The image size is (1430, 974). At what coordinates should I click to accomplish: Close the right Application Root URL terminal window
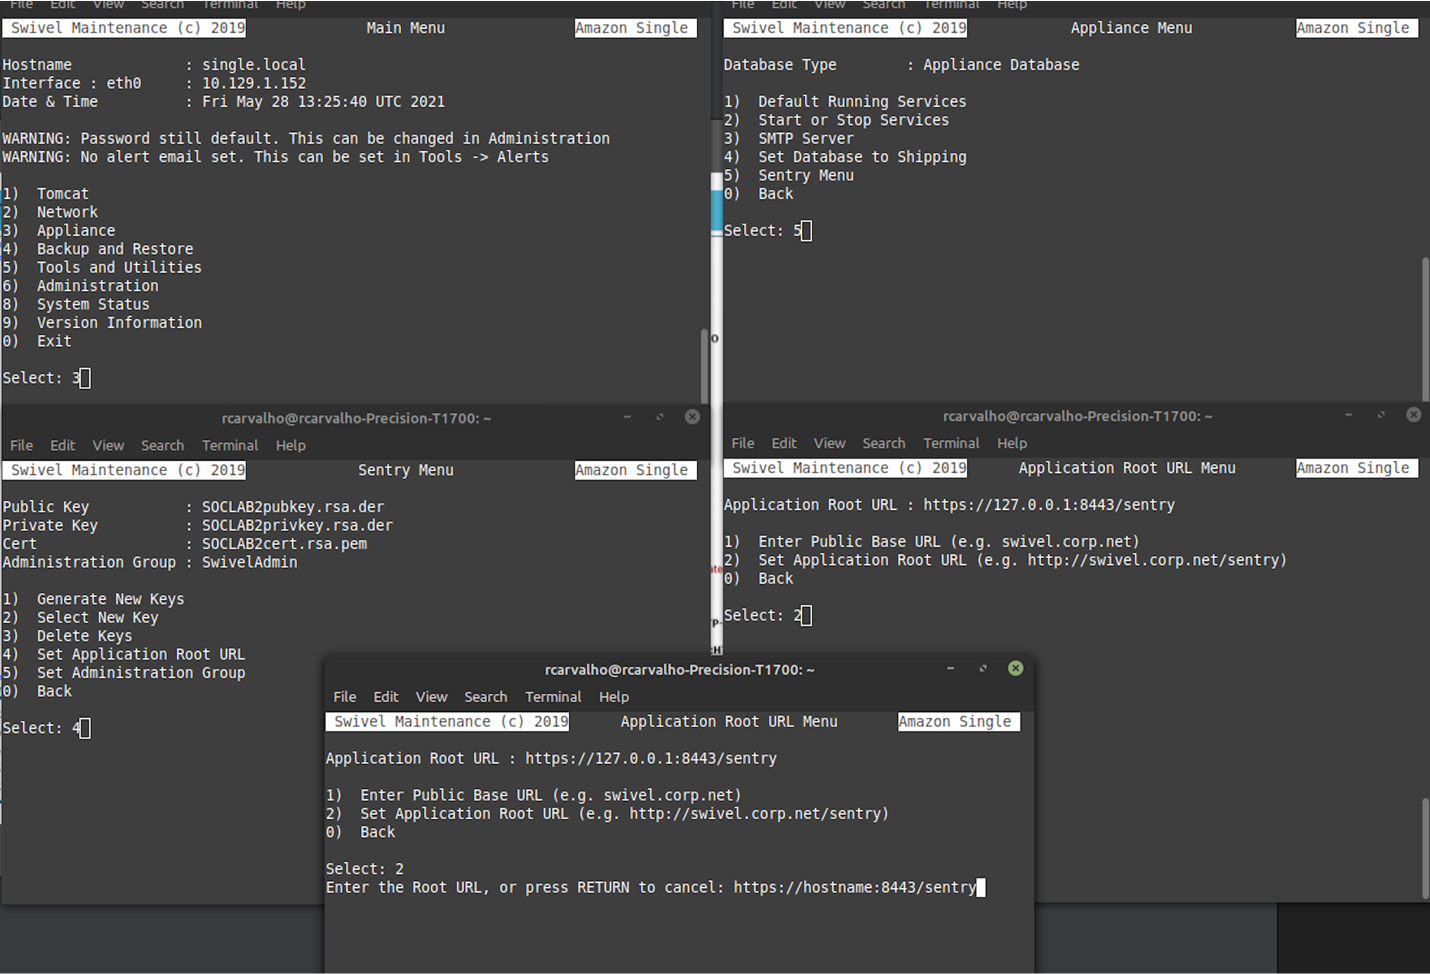pos(1413,415)
